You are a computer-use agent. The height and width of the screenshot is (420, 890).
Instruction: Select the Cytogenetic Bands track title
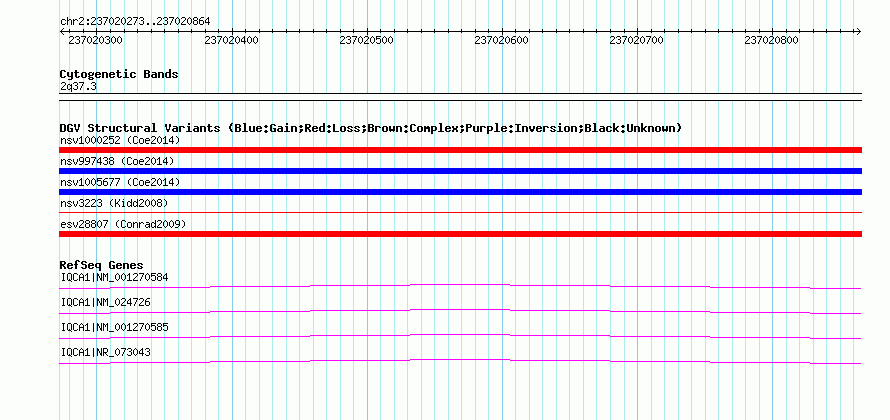coord(119,74)
